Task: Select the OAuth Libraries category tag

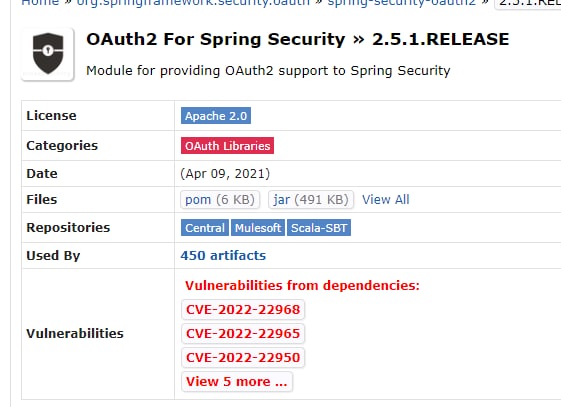Action: point(227,146)
